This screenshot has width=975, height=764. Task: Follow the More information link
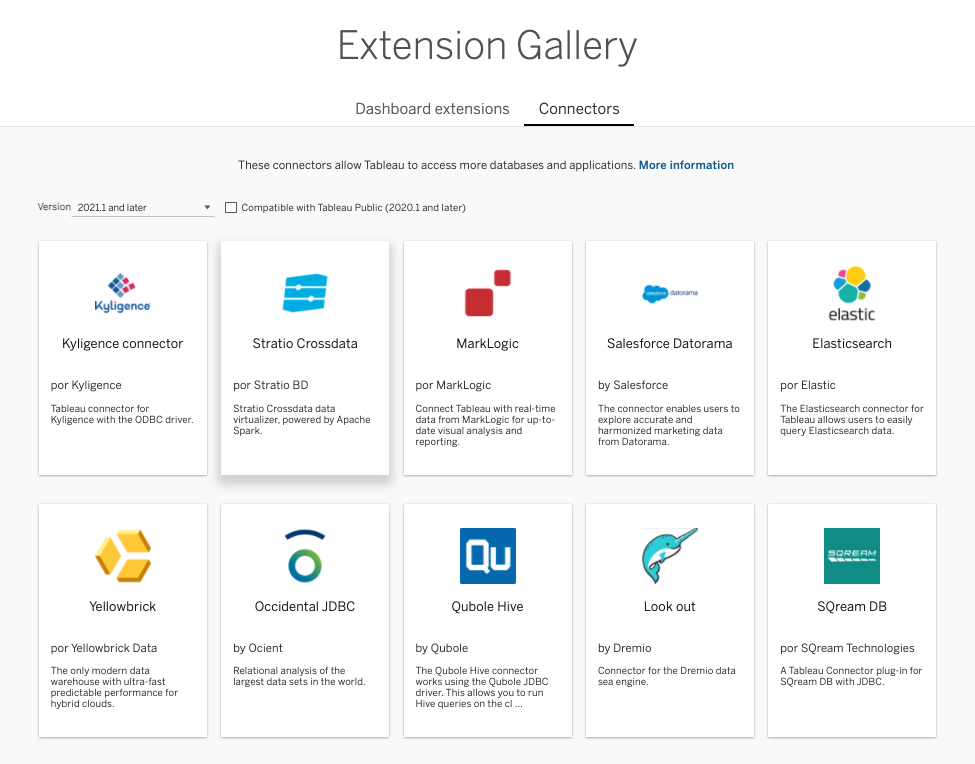click(x=686, y=165)
